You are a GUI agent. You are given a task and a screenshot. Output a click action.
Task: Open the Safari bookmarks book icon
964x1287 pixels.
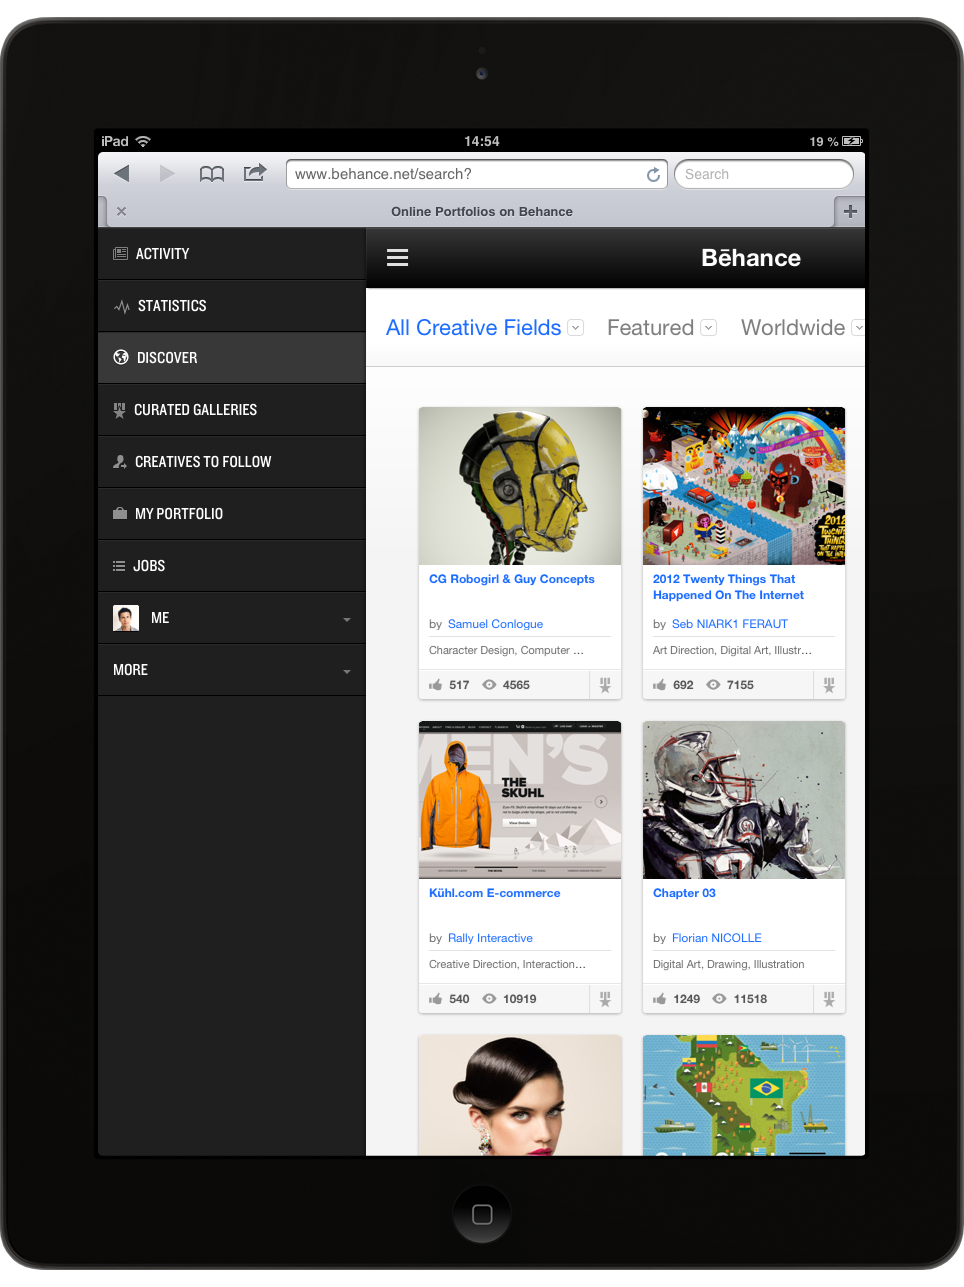[211, 174]
